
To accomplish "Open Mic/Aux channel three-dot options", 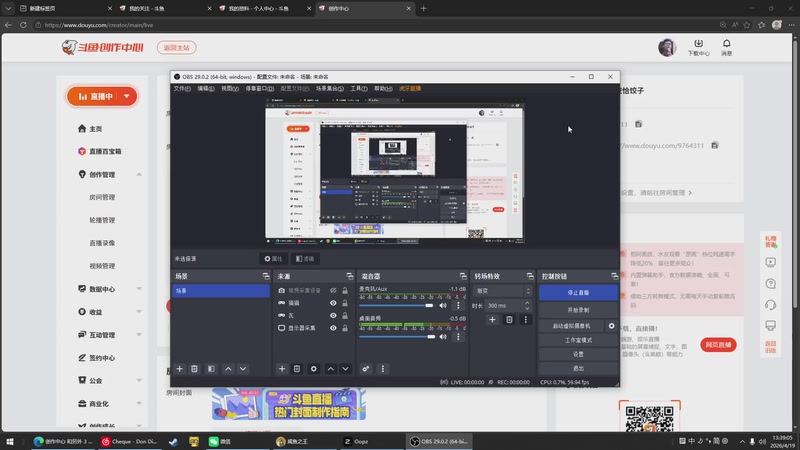I will (x=458, y=306).
